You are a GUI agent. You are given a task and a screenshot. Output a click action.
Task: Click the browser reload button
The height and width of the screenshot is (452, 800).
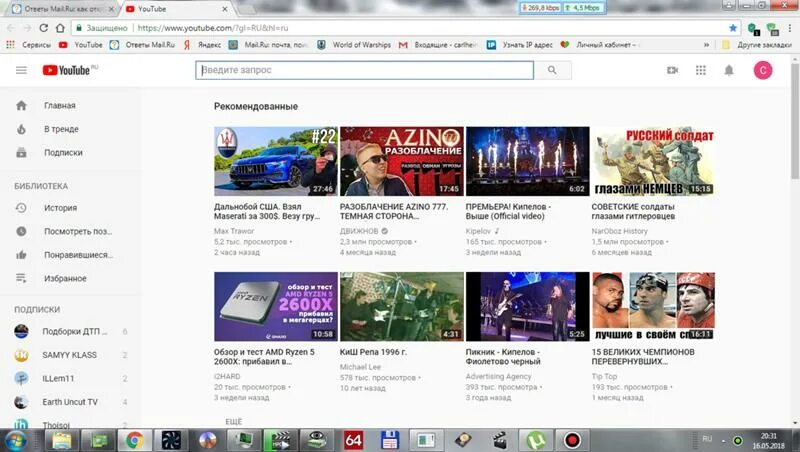(44, 28)
